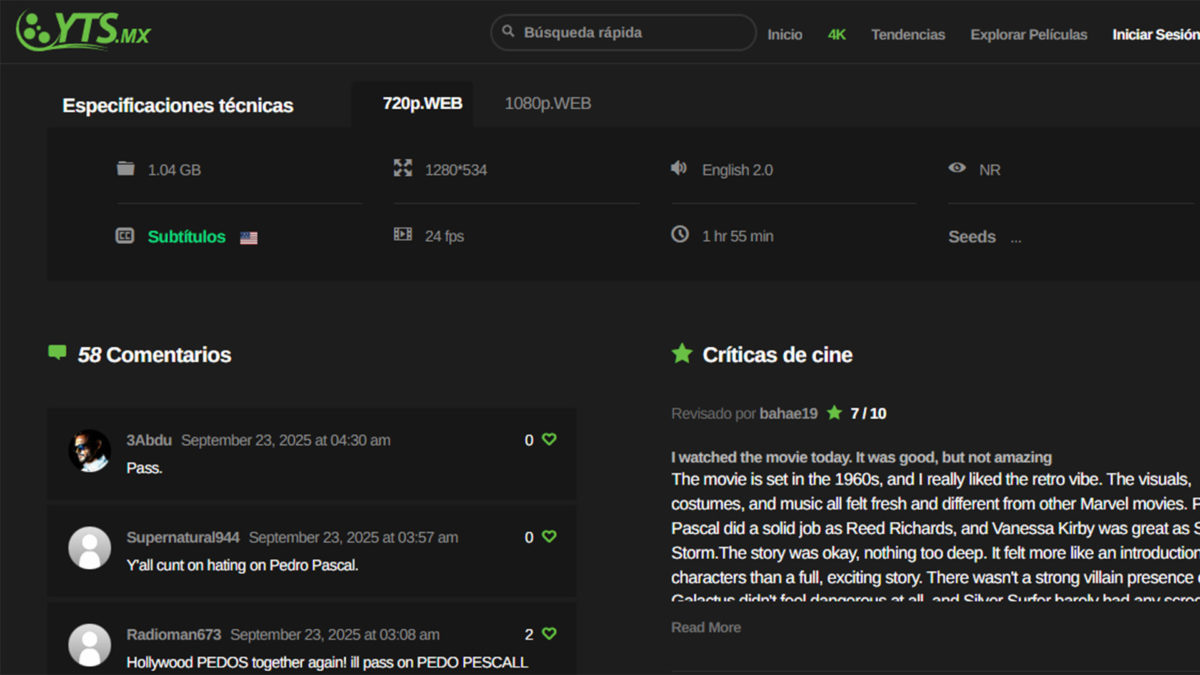Focus the Búsqueda rápida search field
Viewport: 1200px width, 675px height.
pyautogui.click(x=623, y=32)
